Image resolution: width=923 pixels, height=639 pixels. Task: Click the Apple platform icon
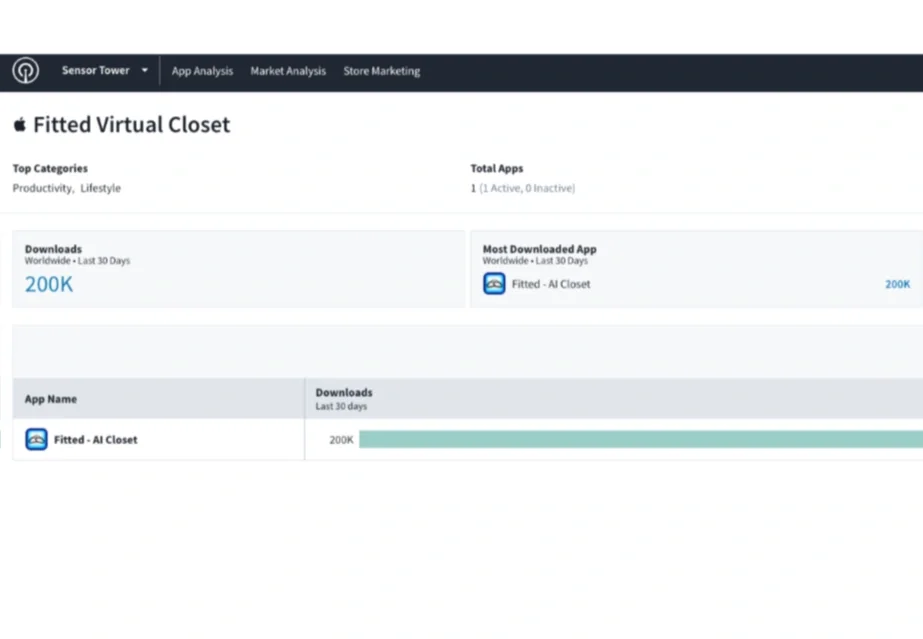[19, 124]
